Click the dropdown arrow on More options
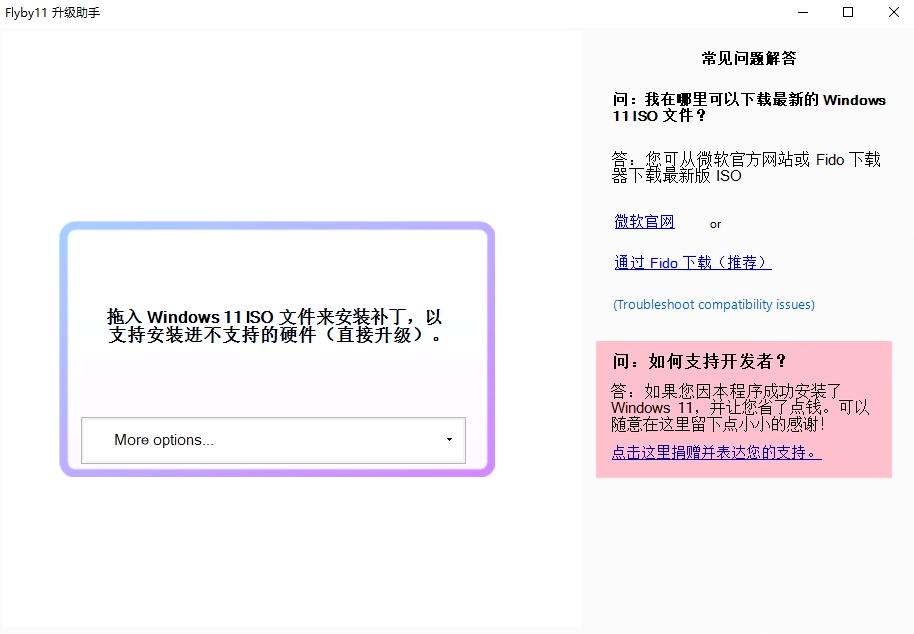914x634 pixels. pyautogui.click(x=449, y=440)
